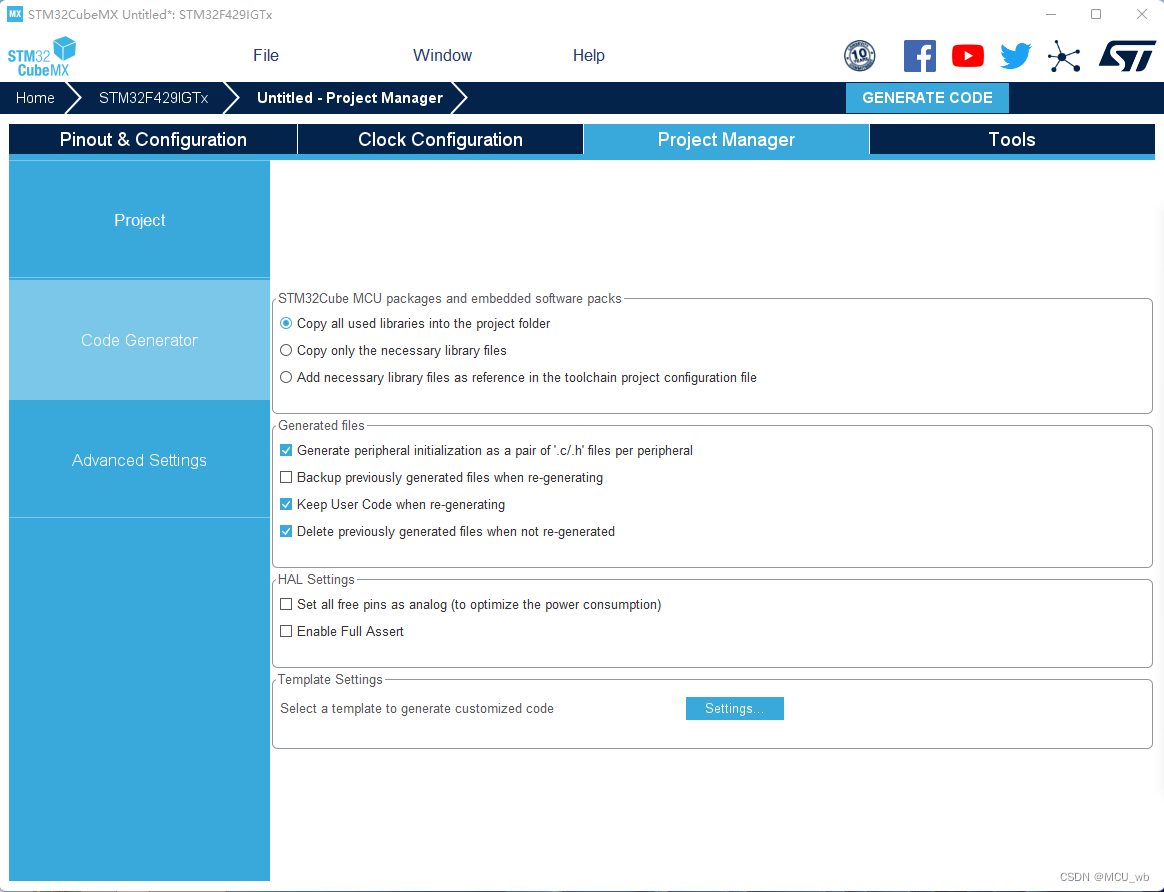
Task: Go to Home breadcrumb
Action: click(x=35, y=98)
